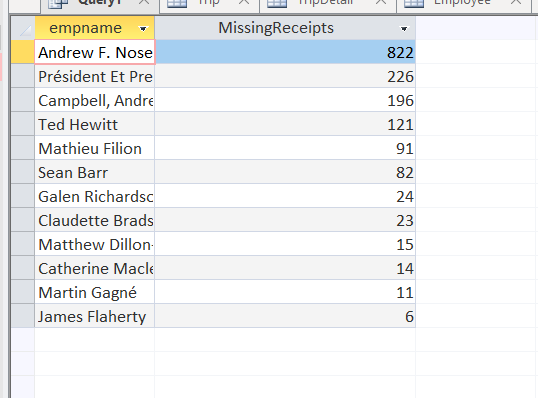
Task: Select the Galen Richardson name cell
Action: point(95,196)
